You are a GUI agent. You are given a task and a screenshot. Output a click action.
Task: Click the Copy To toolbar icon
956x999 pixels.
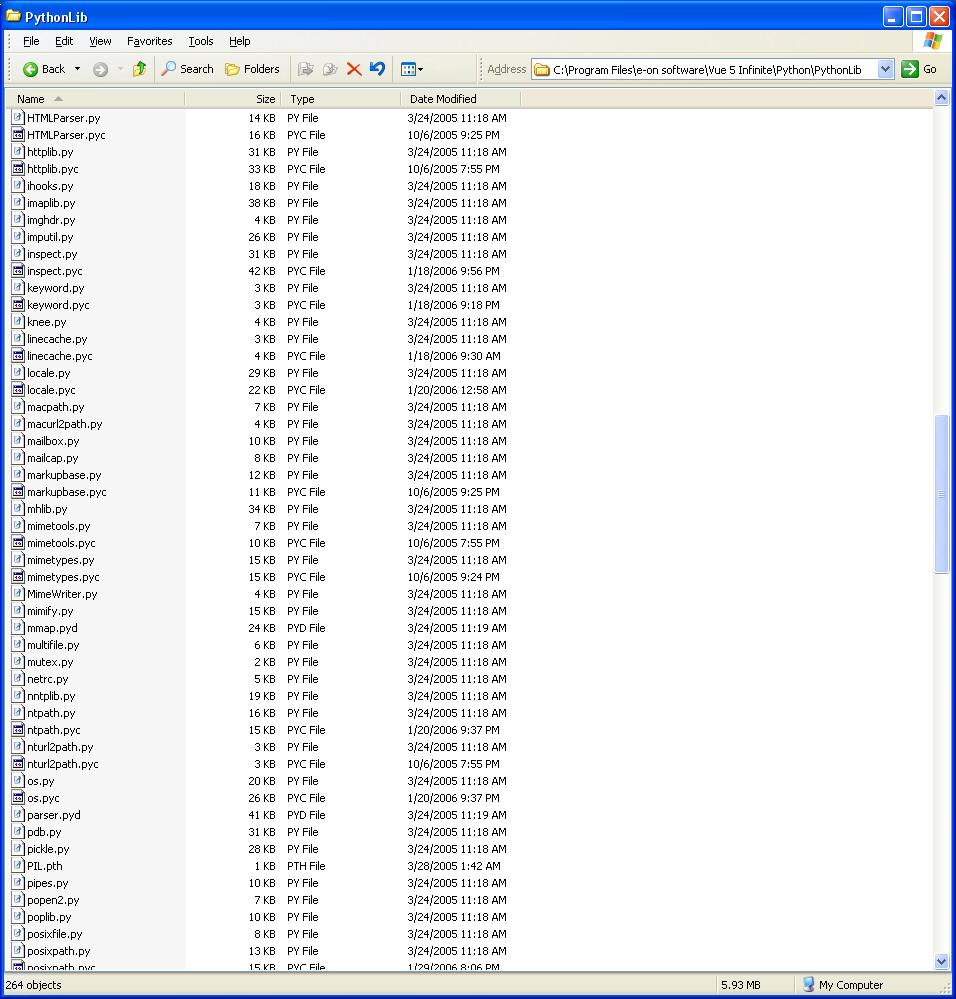coord(330,69)
